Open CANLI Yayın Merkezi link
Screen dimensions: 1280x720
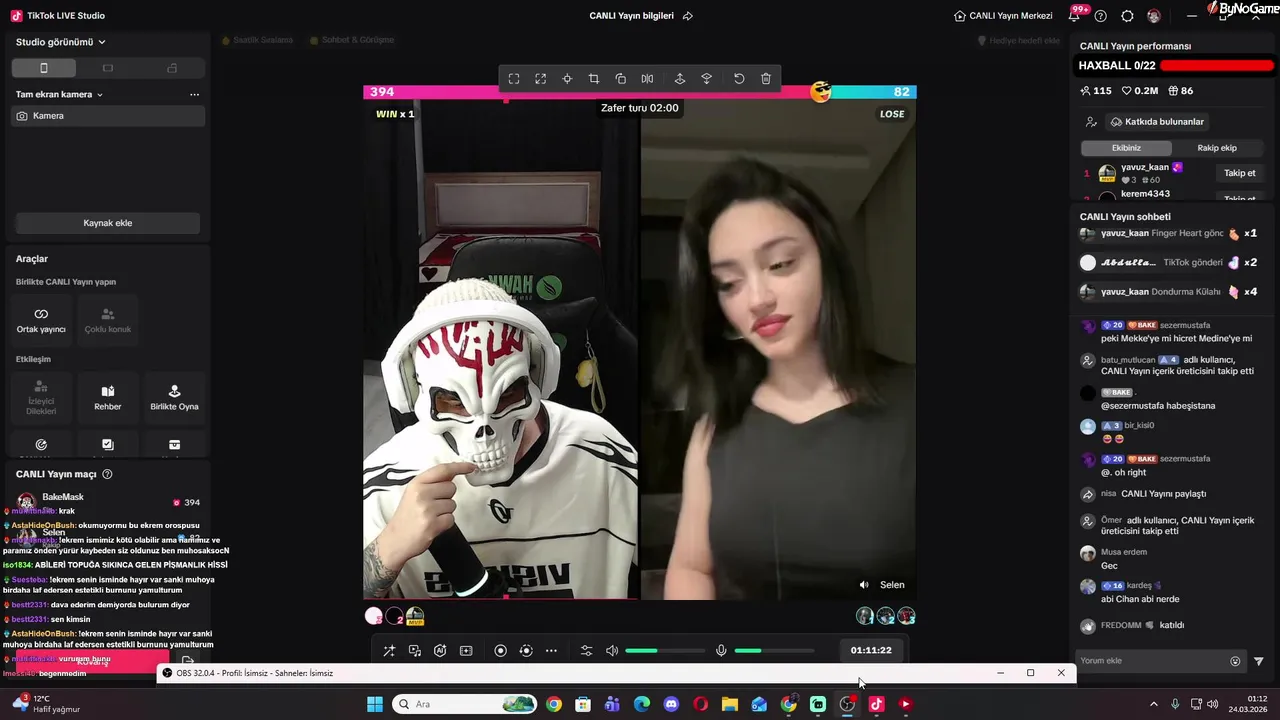1003,16
